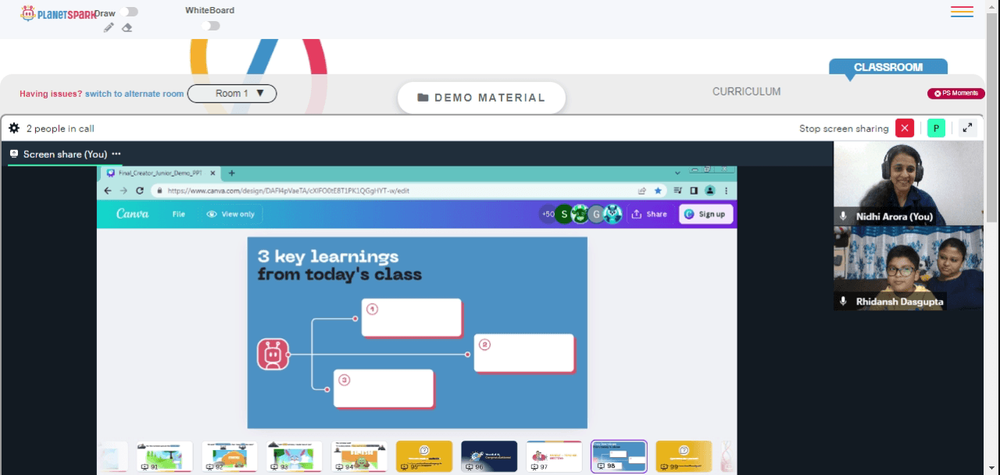Bookmark page with star icon
The height and width of the screenshot is (475, 1000).
[x=658, y=191]
